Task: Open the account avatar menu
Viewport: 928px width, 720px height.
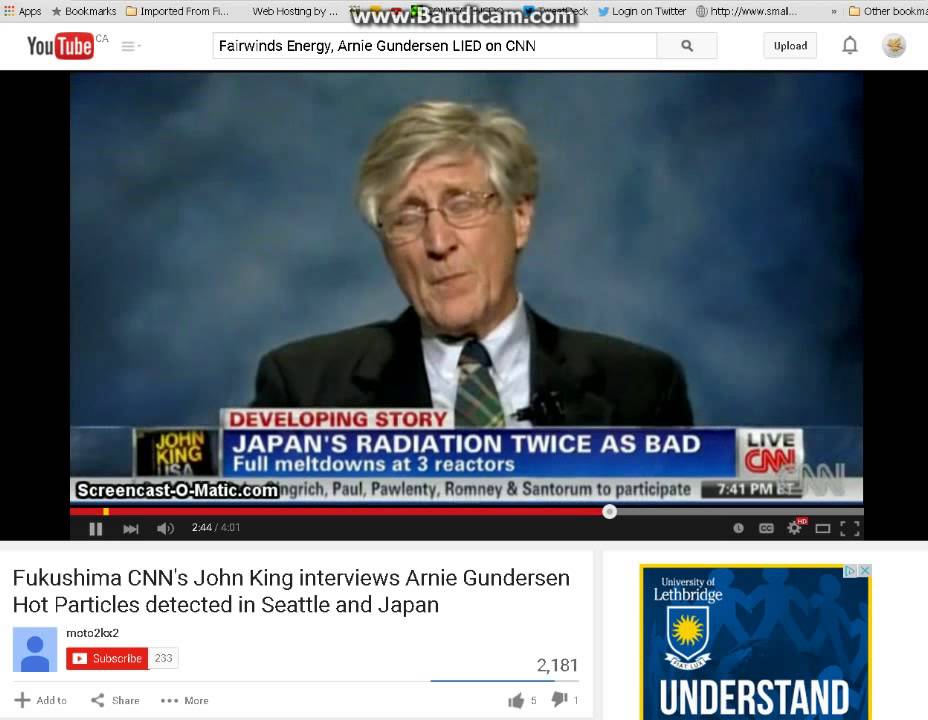Action: pyautogui.click(x=894, y=46)
